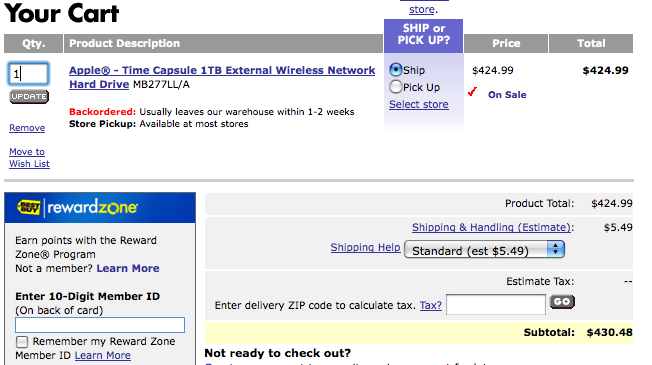Screen dimensions: 652x365
Task: Click Learn More beside Not a member
Action: click(x=128, y=269)
